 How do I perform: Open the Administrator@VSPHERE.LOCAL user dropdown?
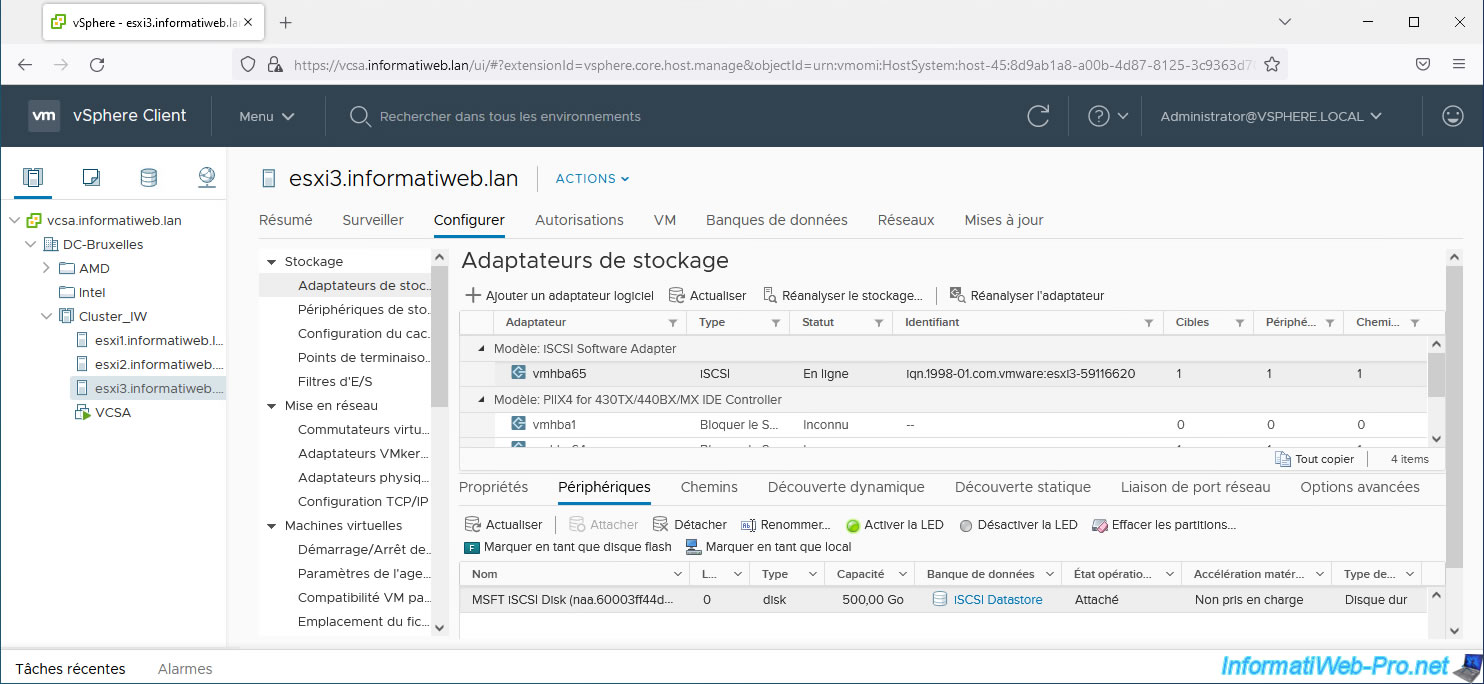(x=1270, y=116)
